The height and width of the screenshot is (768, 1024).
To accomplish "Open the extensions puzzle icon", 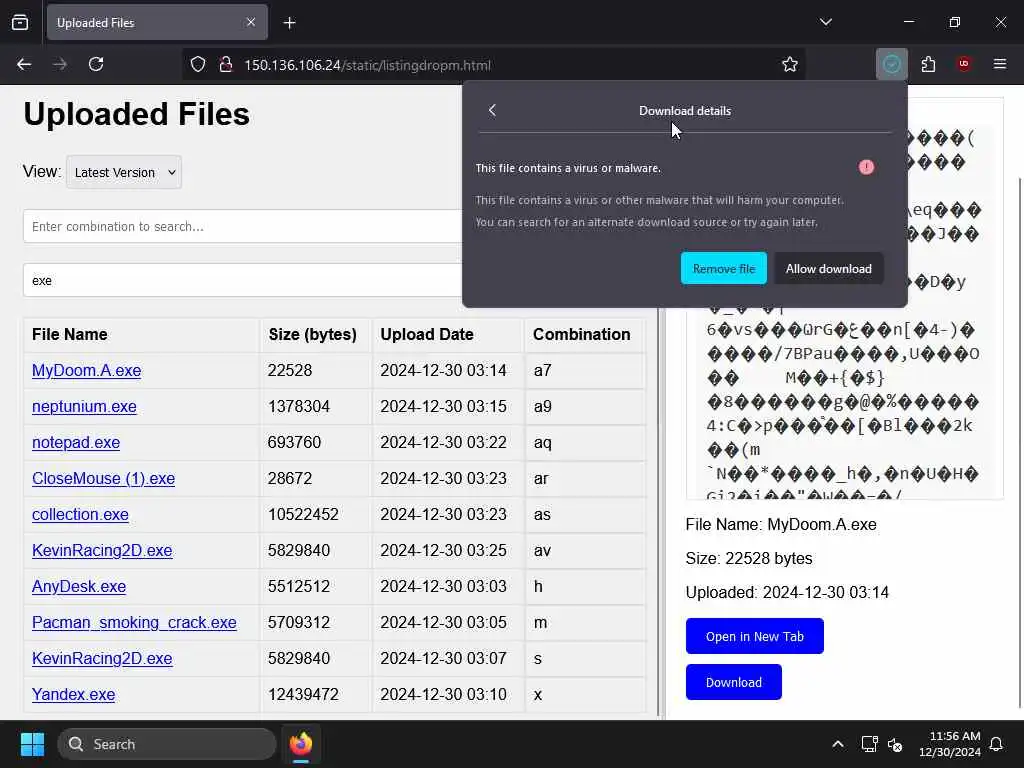I will tap(928, 64).
